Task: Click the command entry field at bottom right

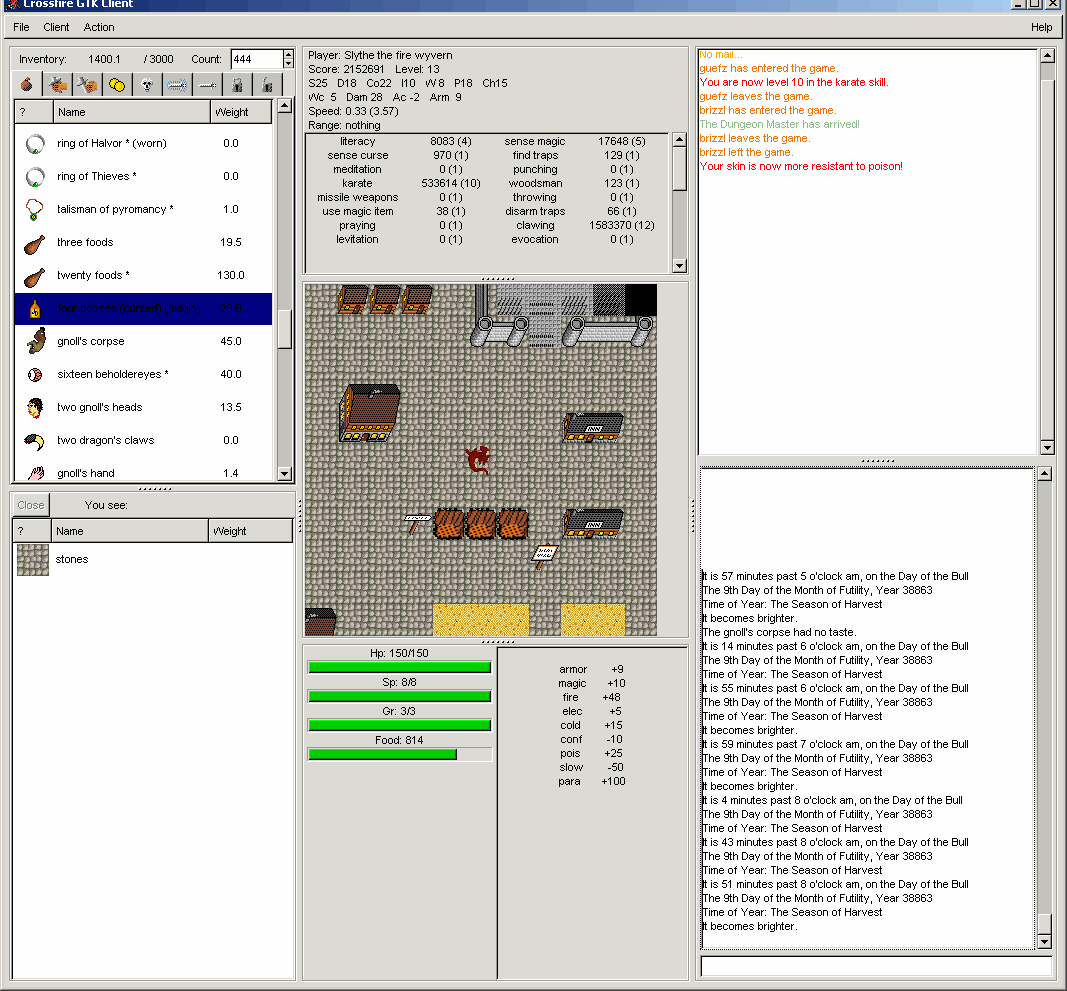Action: click(x=876, y=966)
